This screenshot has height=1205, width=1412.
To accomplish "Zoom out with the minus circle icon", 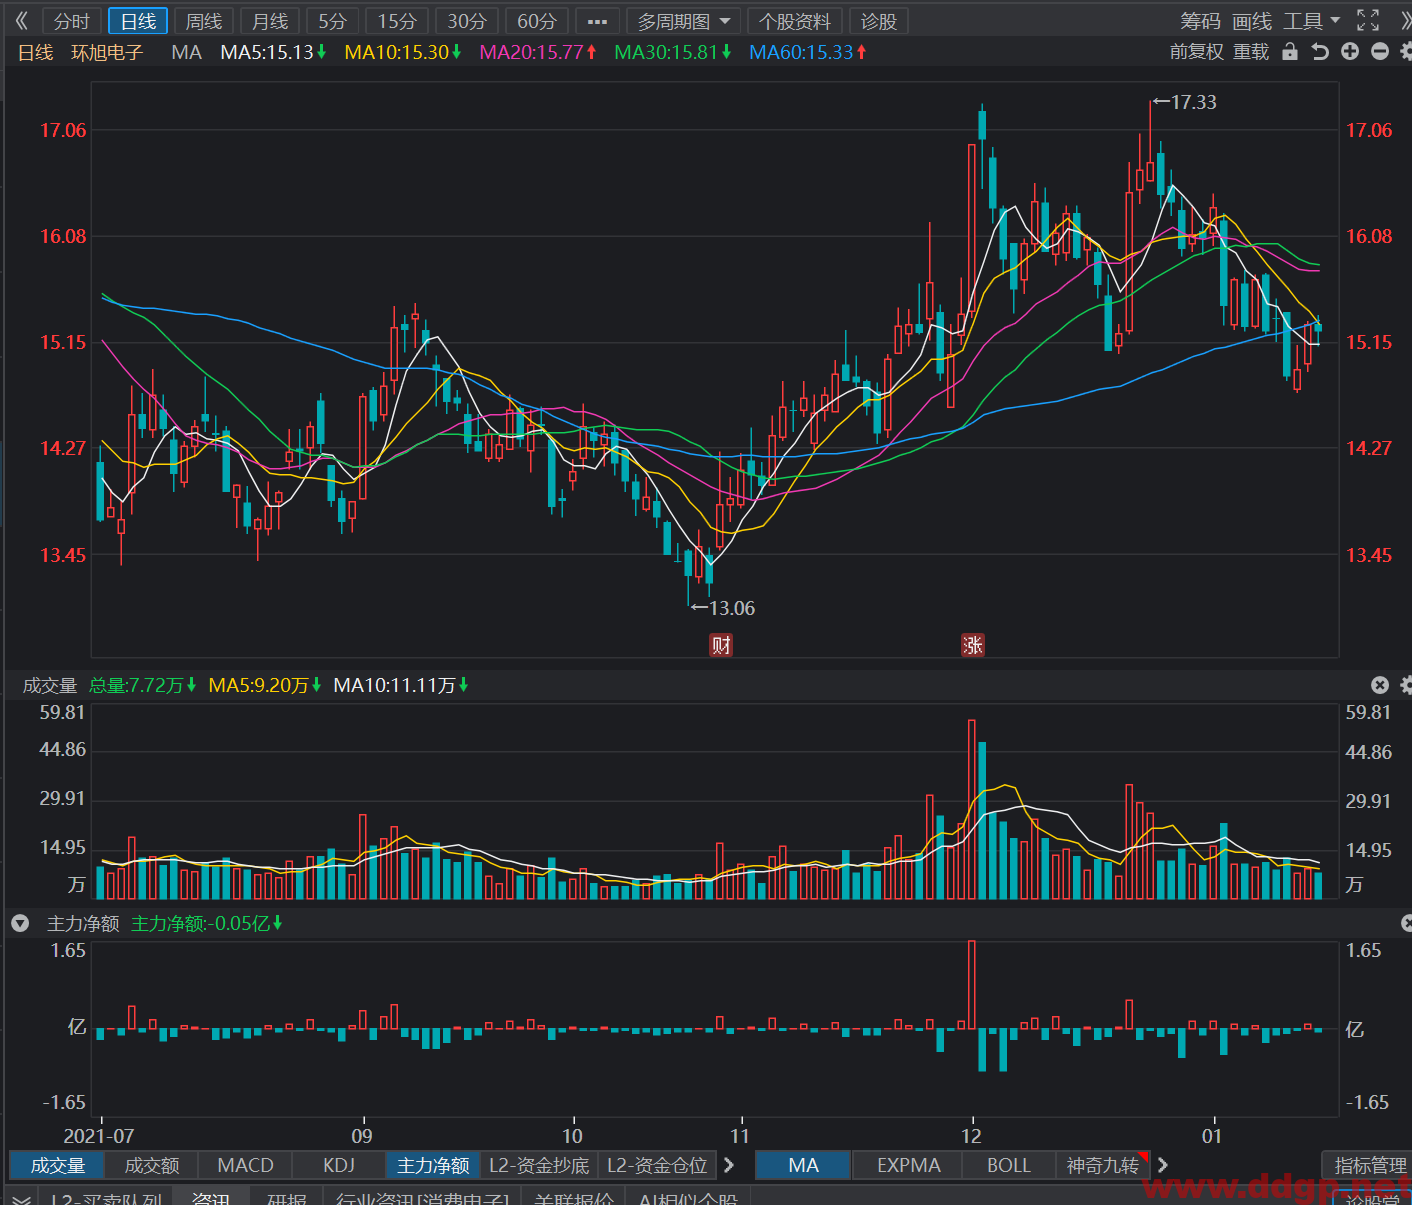I will coord(1380,52).
